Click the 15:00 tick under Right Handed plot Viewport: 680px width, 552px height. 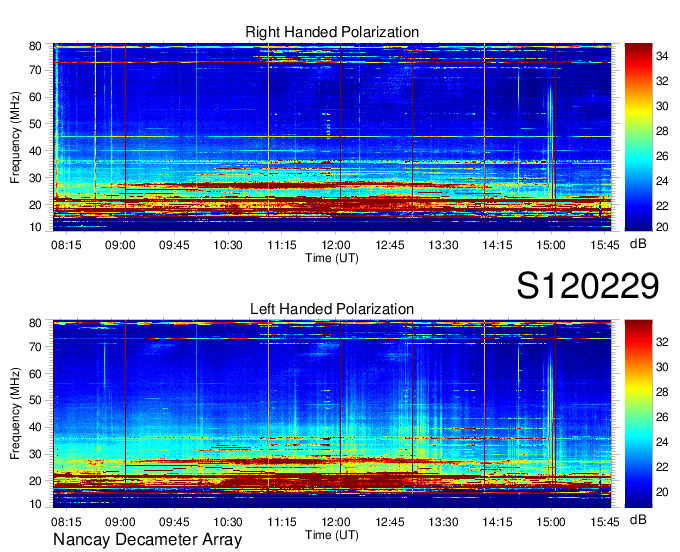(551, 245)
